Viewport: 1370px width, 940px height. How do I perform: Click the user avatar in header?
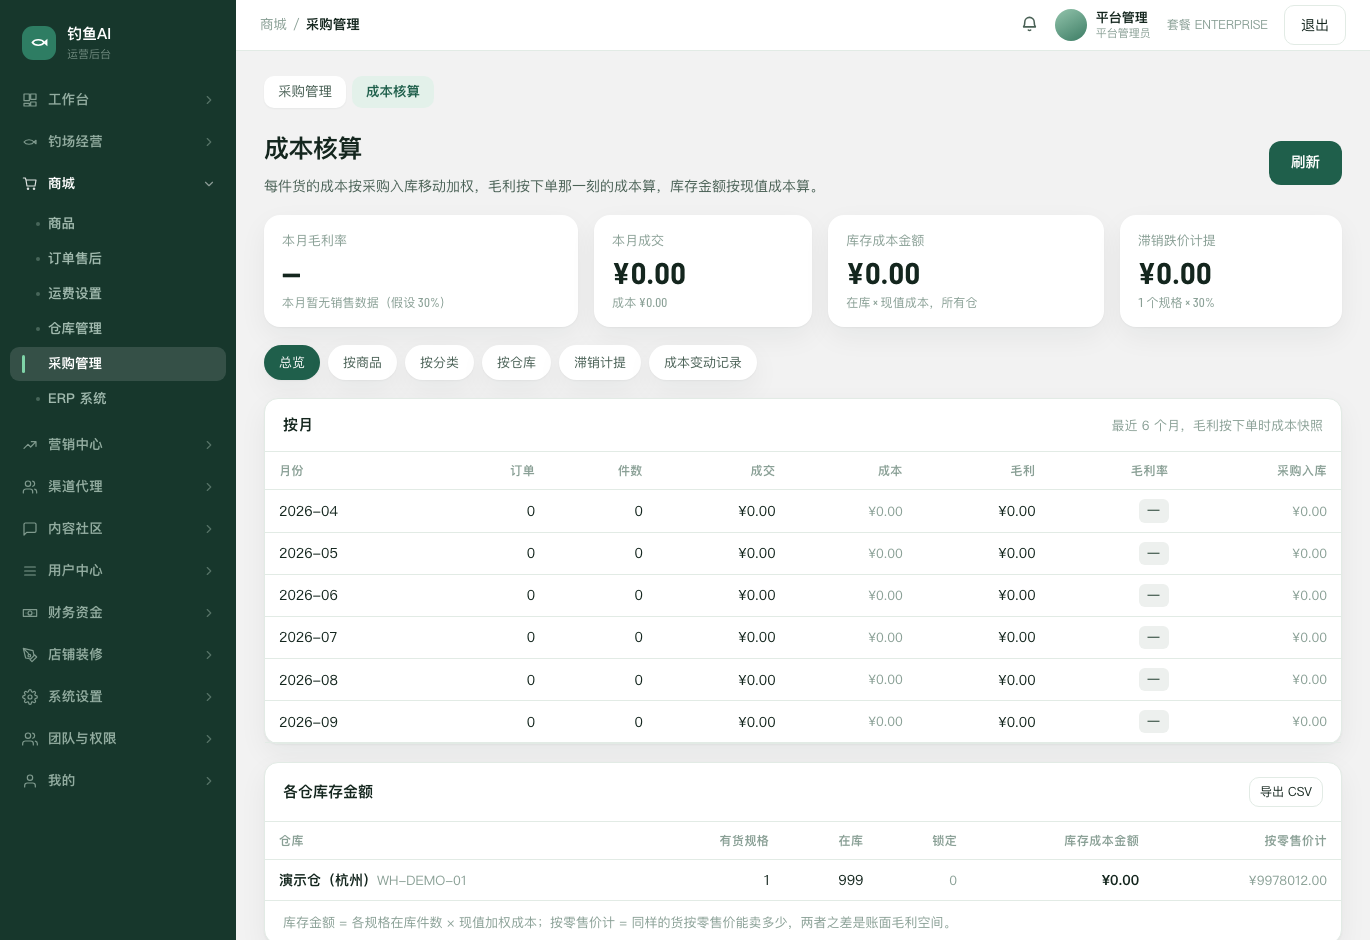[1071, 25]
